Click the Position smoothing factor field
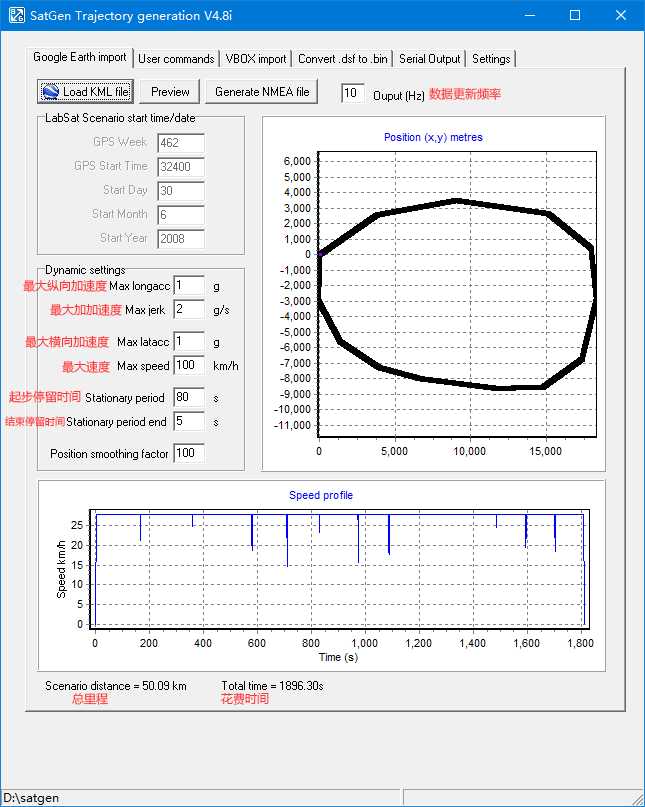The image size is (645, 807). tap(189, 453)
